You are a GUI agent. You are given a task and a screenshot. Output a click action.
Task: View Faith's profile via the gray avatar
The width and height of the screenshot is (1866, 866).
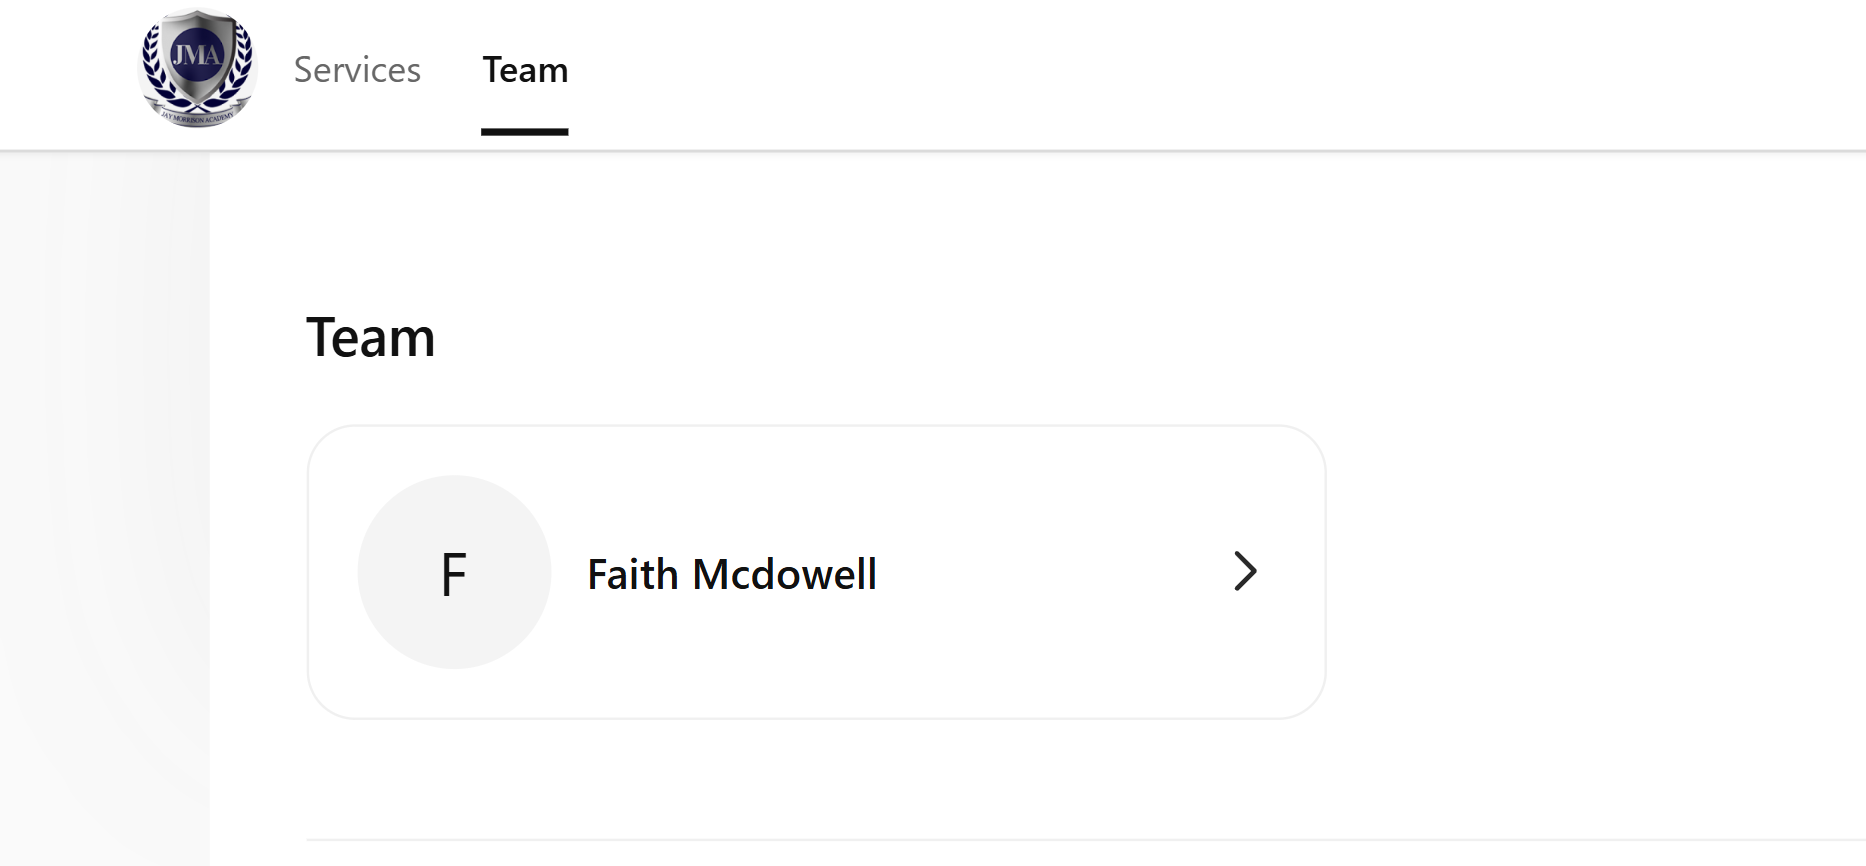click(x=454, y=572)
